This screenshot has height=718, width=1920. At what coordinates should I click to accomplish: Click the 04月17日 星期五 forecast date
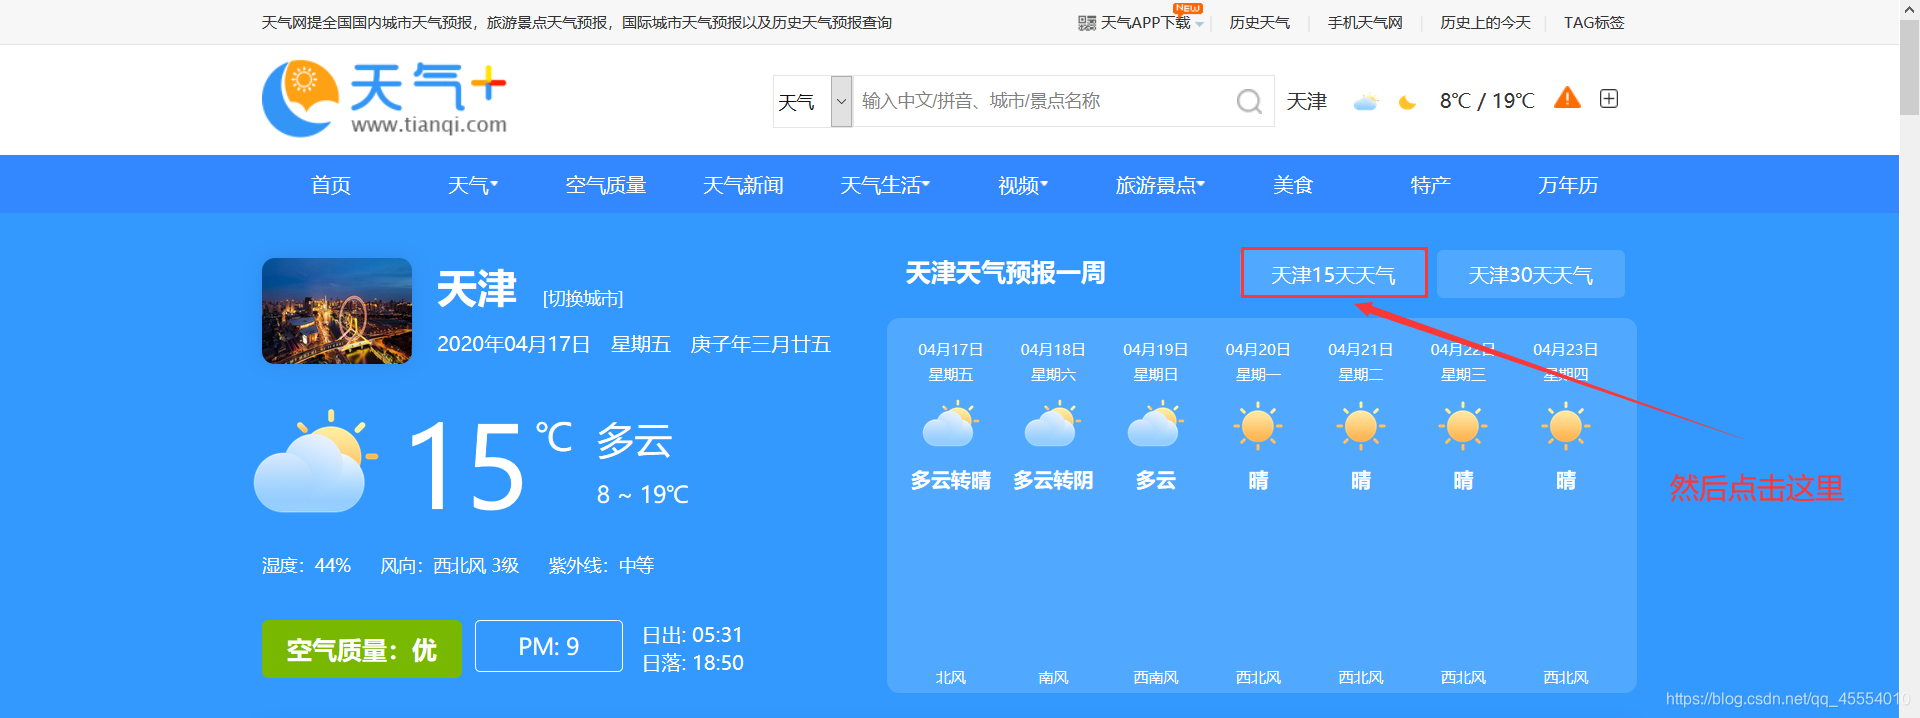(951, 362)
